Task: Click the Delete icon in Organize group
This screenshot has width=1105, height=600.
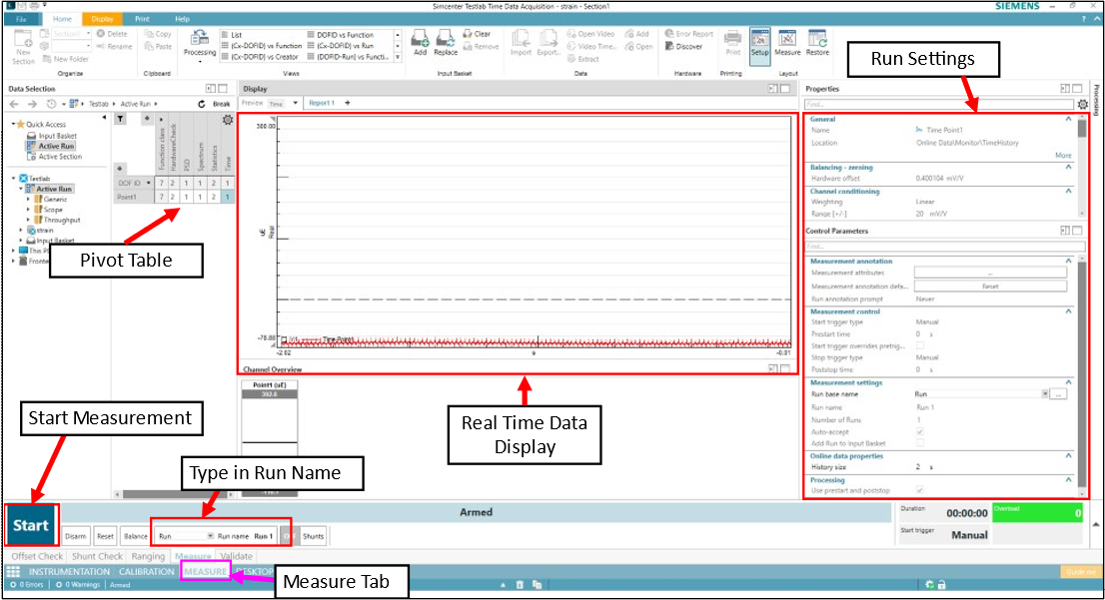Action: click(101, 34)
